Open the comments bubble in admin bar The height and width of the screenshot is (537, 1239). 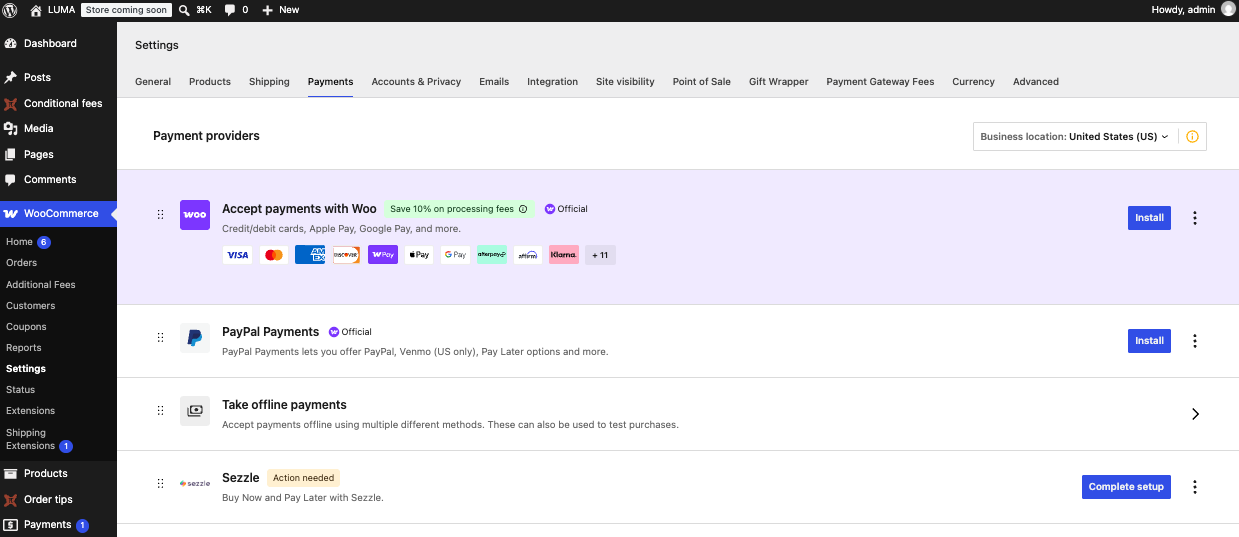click(236, 9)
